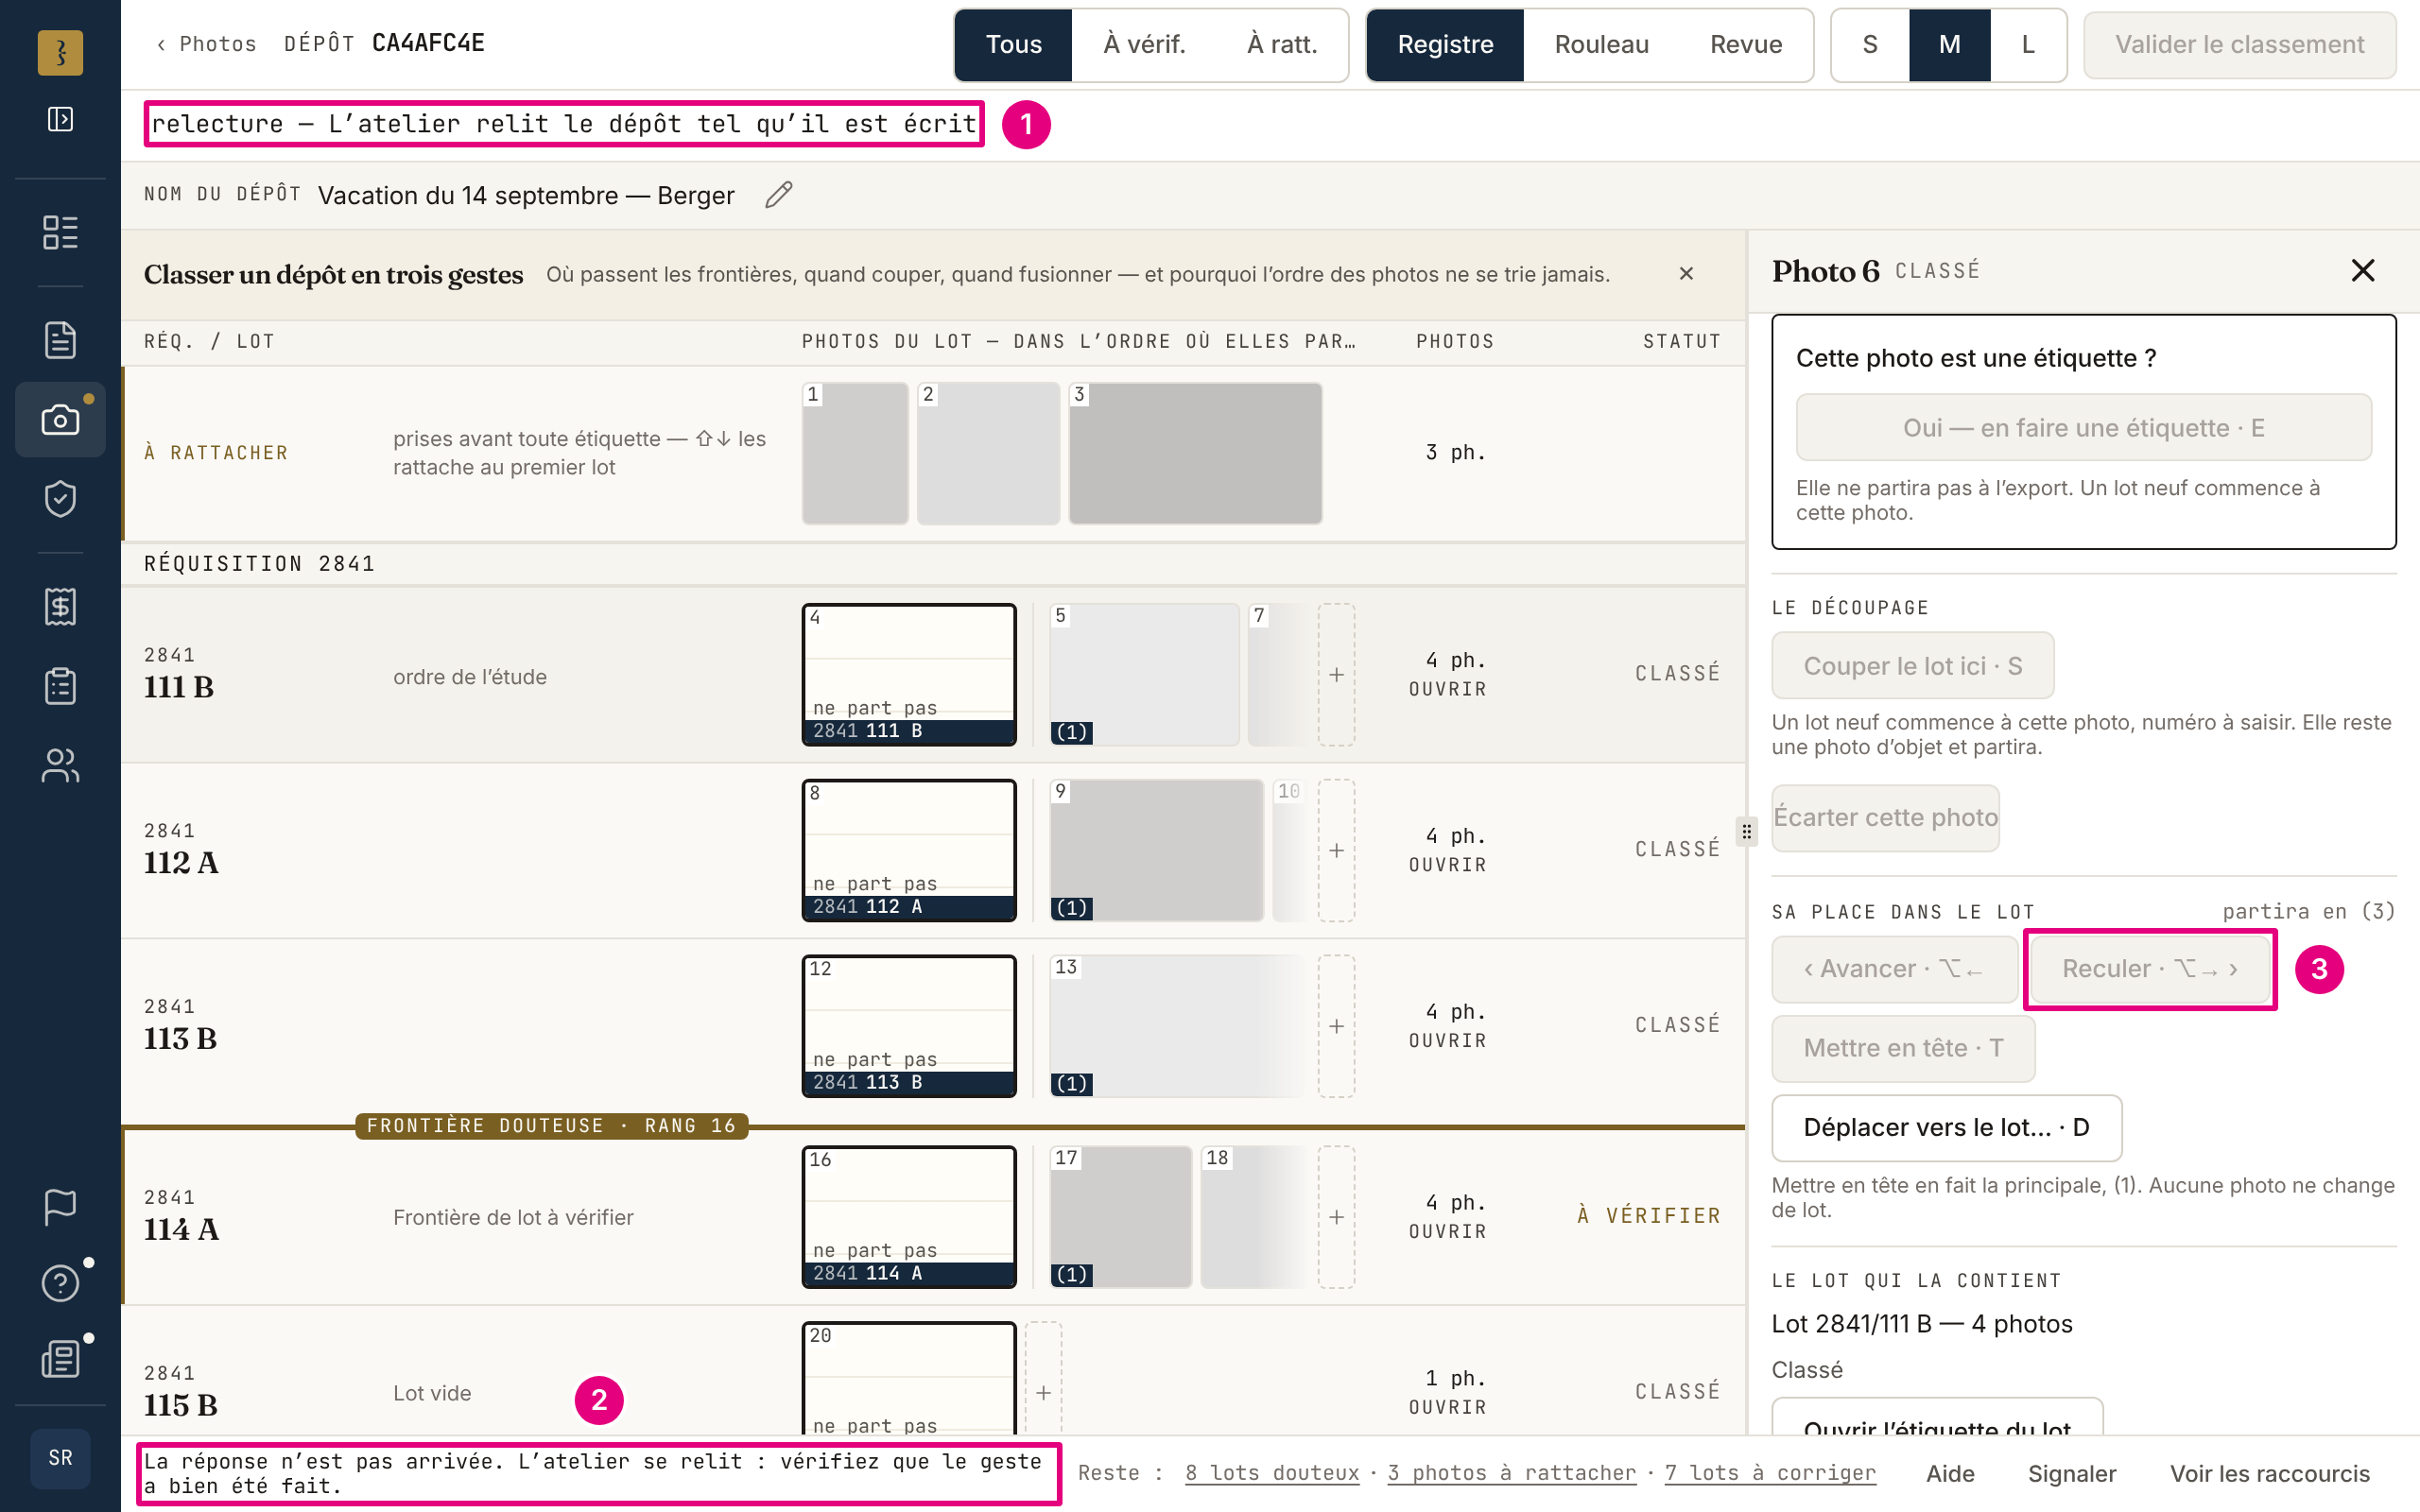Open the camera Photos icon in sidebar
Viewport: 2420px width, 1512px height.
pos(60,420)
